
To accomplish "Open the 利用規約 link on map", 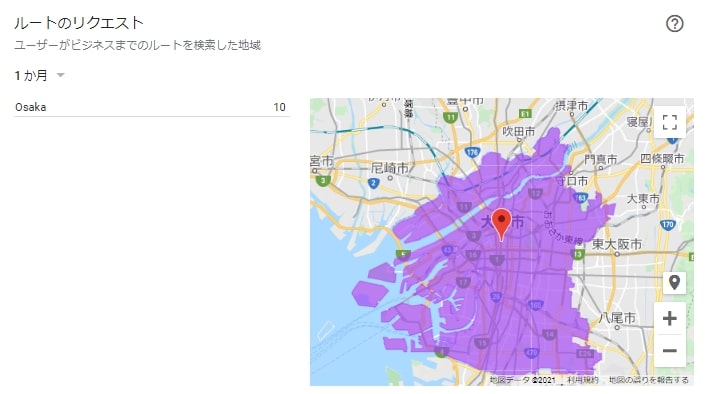I will 582,380.
